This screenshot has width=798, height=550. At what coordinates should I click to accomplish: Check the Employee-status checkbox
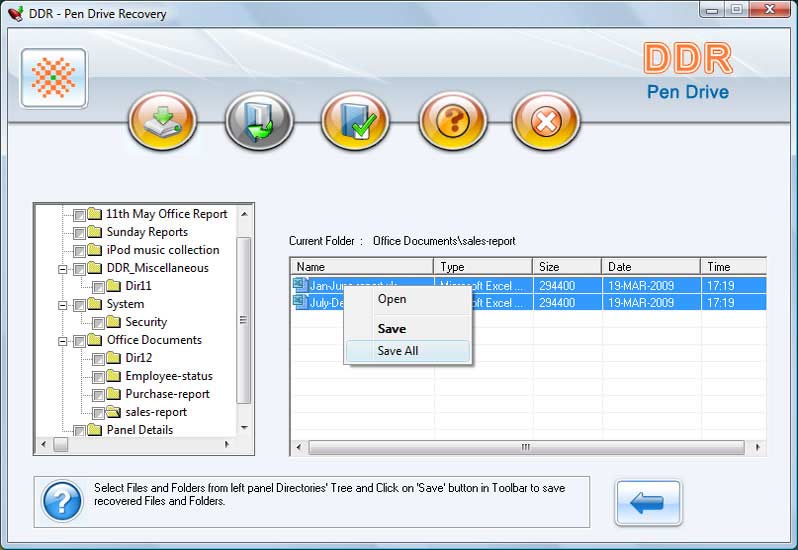click(x=99, y=377)
